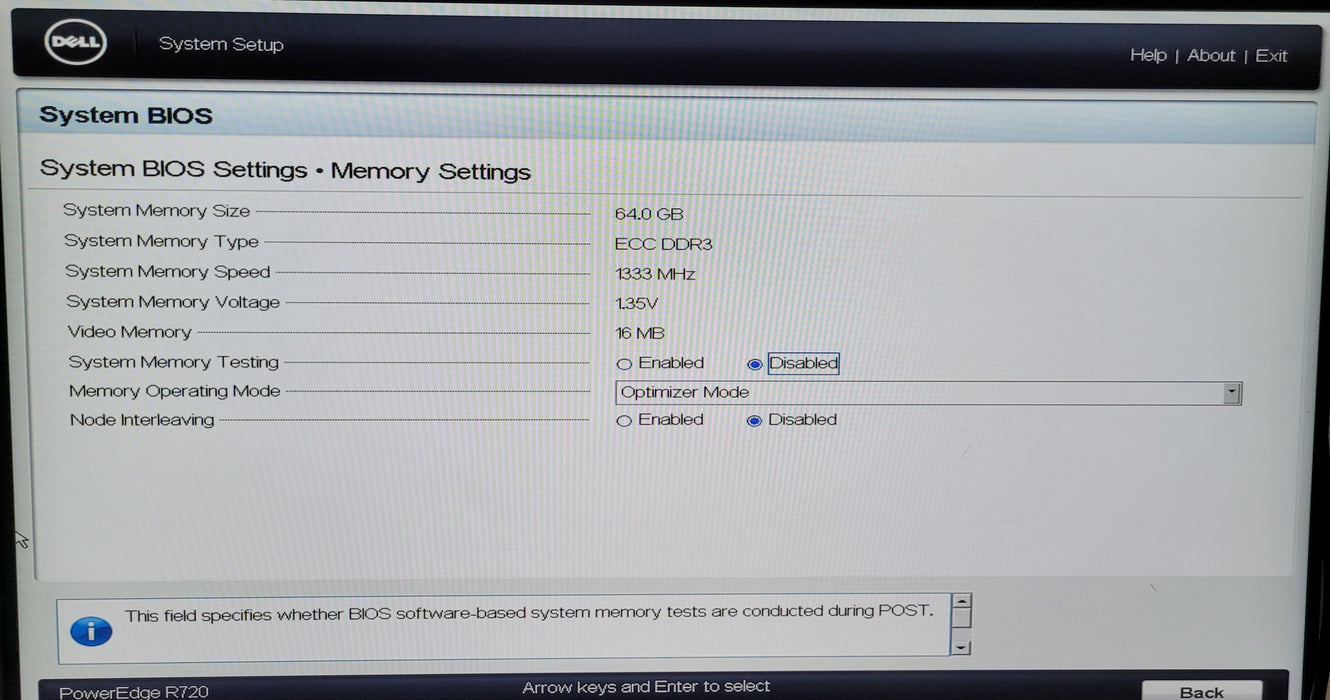Click the Memory Operating Mode label
Screen dimensions: 1330x700
pos(175,391)
